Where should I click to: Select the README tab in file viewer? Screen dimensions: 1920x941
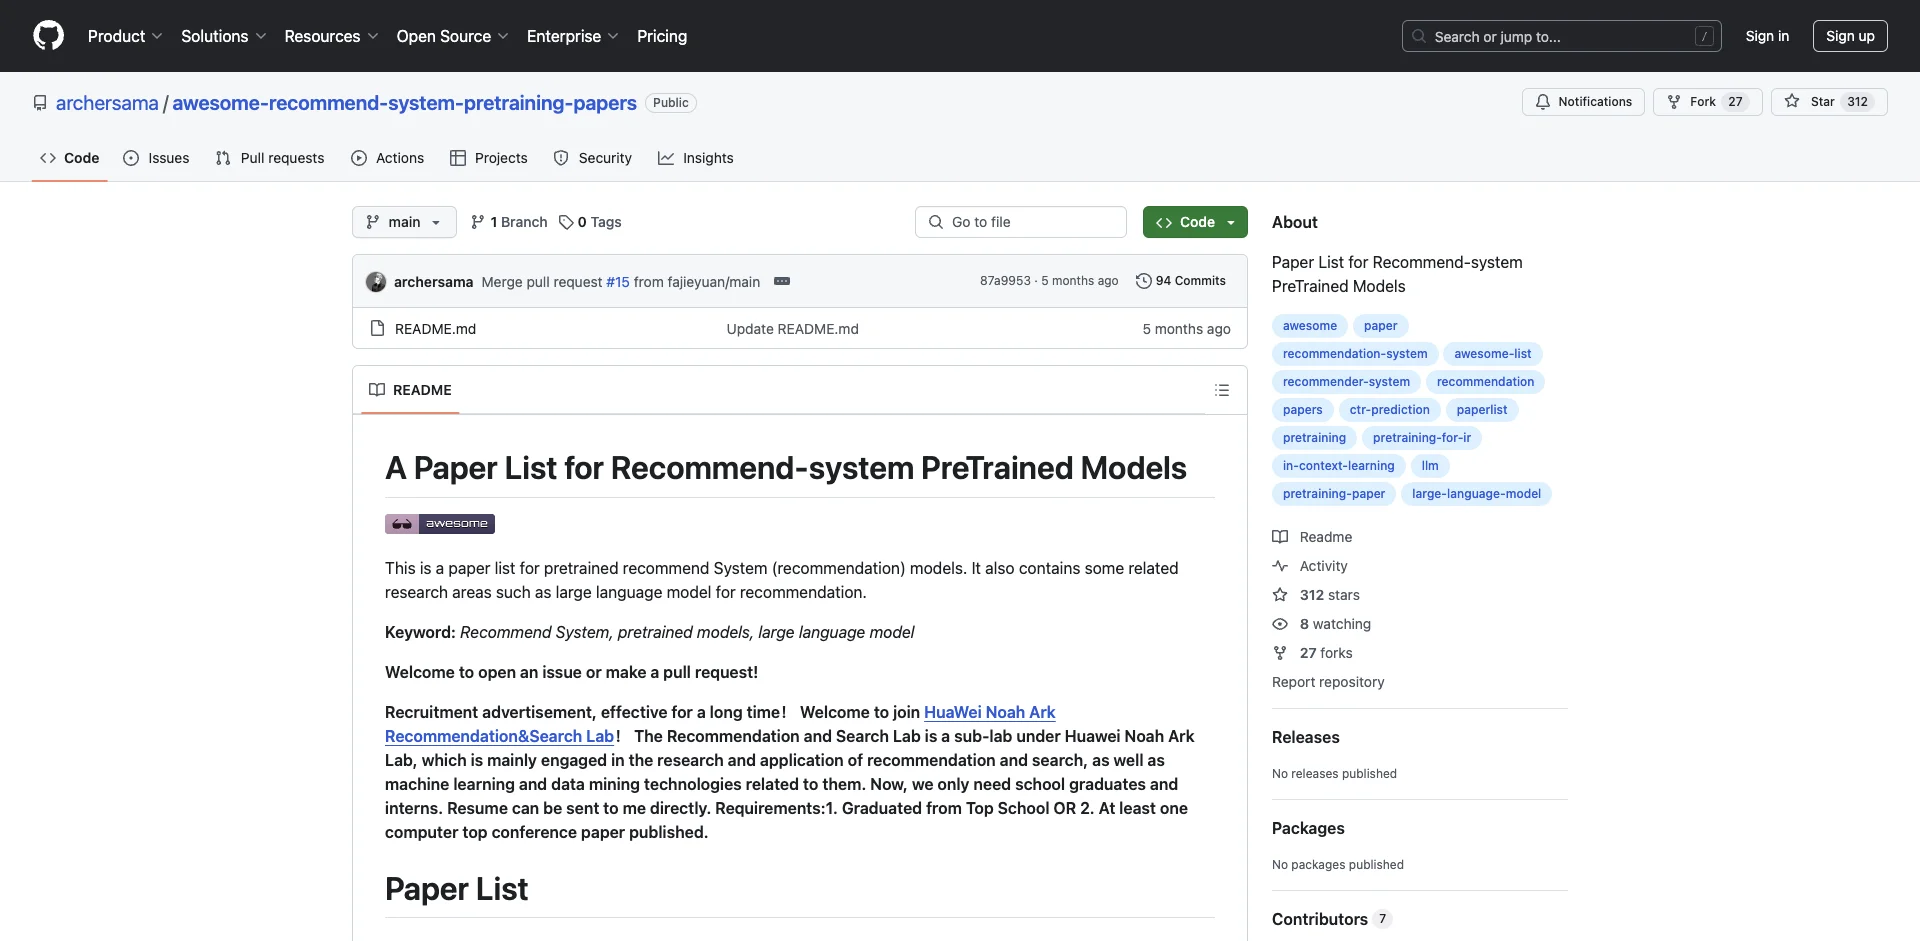[x=410, y=390]
